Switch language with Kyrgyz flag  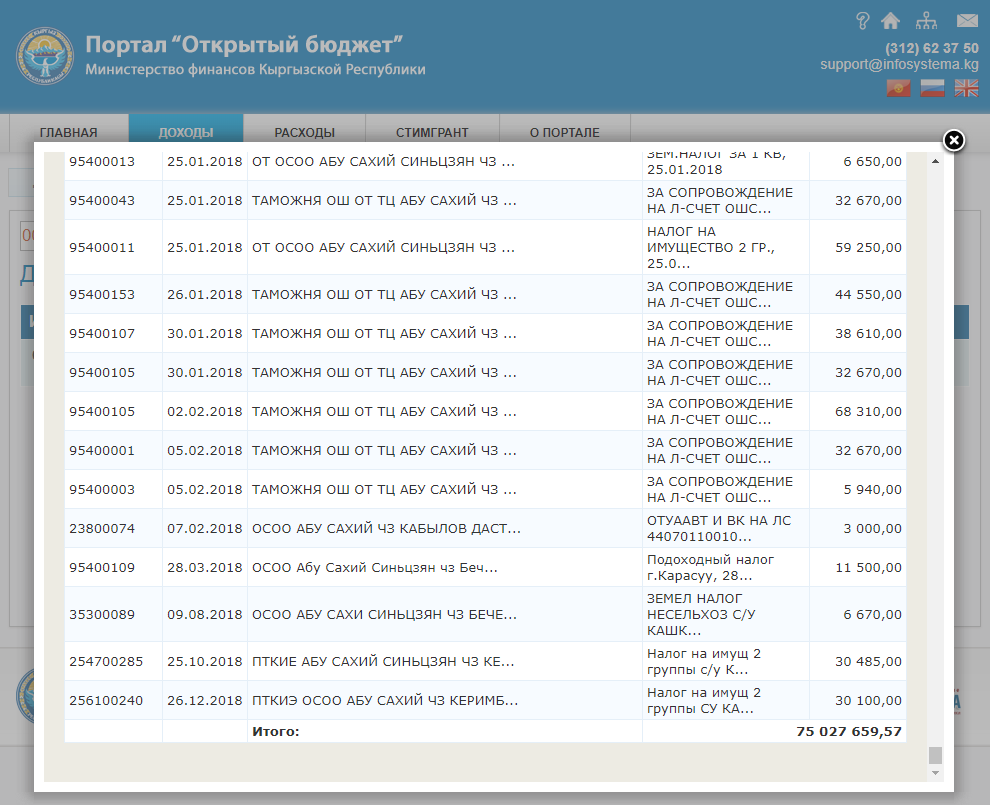[x=898, y=88]
